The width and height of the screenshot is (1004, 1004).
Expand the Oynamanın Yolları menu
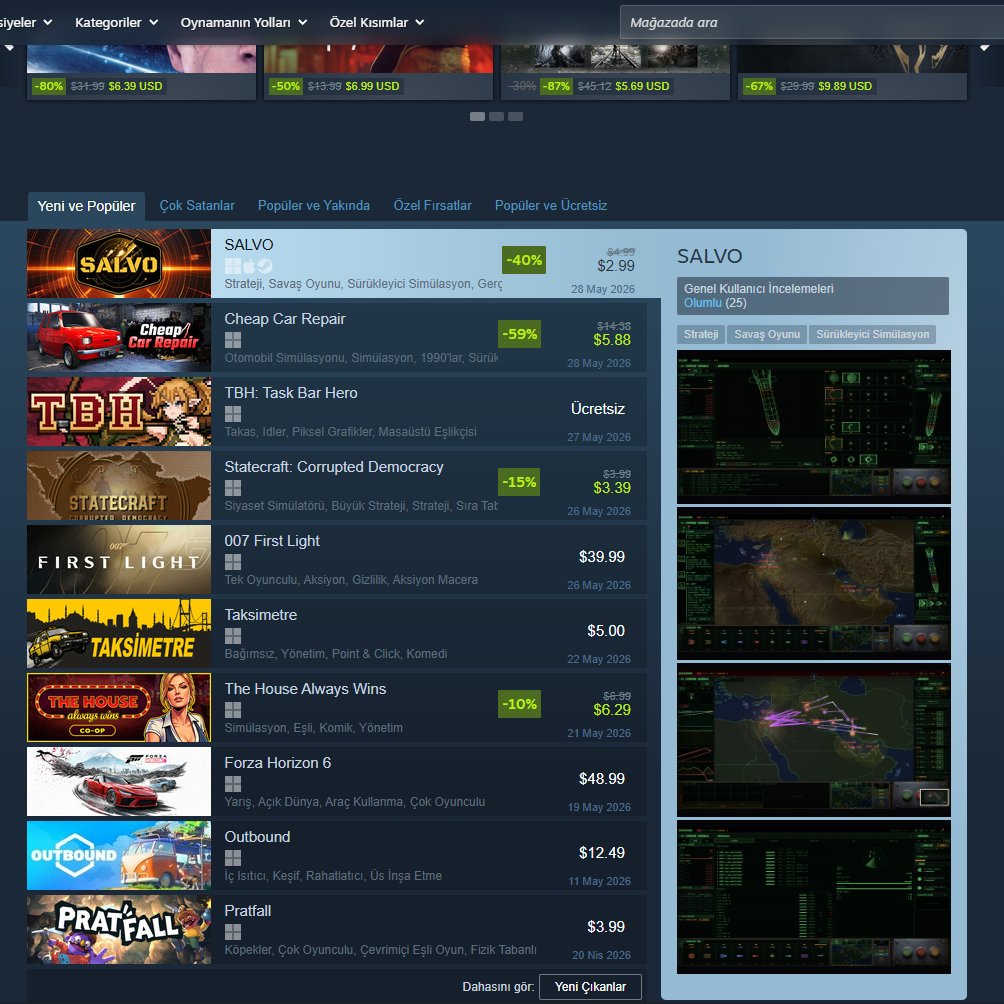[x=244, y=22]
